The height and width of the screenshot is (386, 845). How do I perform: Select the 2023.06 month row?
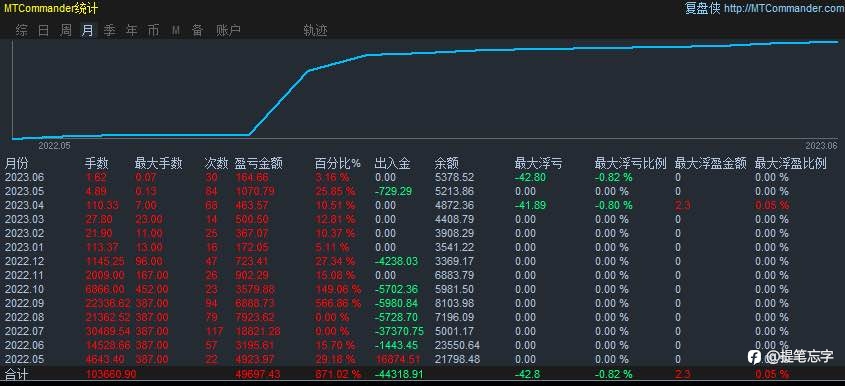point(422,177)
